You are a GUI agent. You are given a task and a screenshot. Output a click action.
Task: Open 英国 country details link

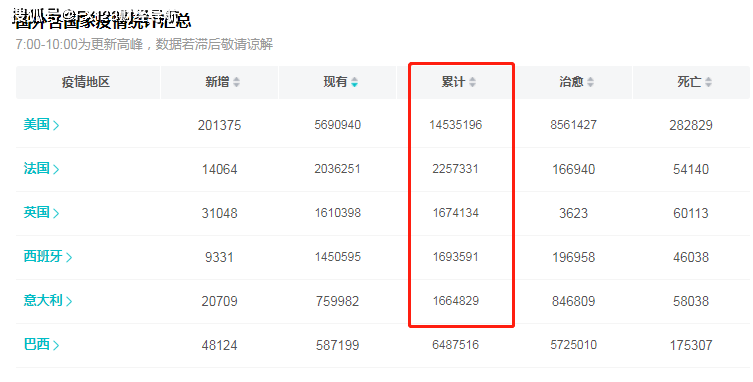point(41,213)
